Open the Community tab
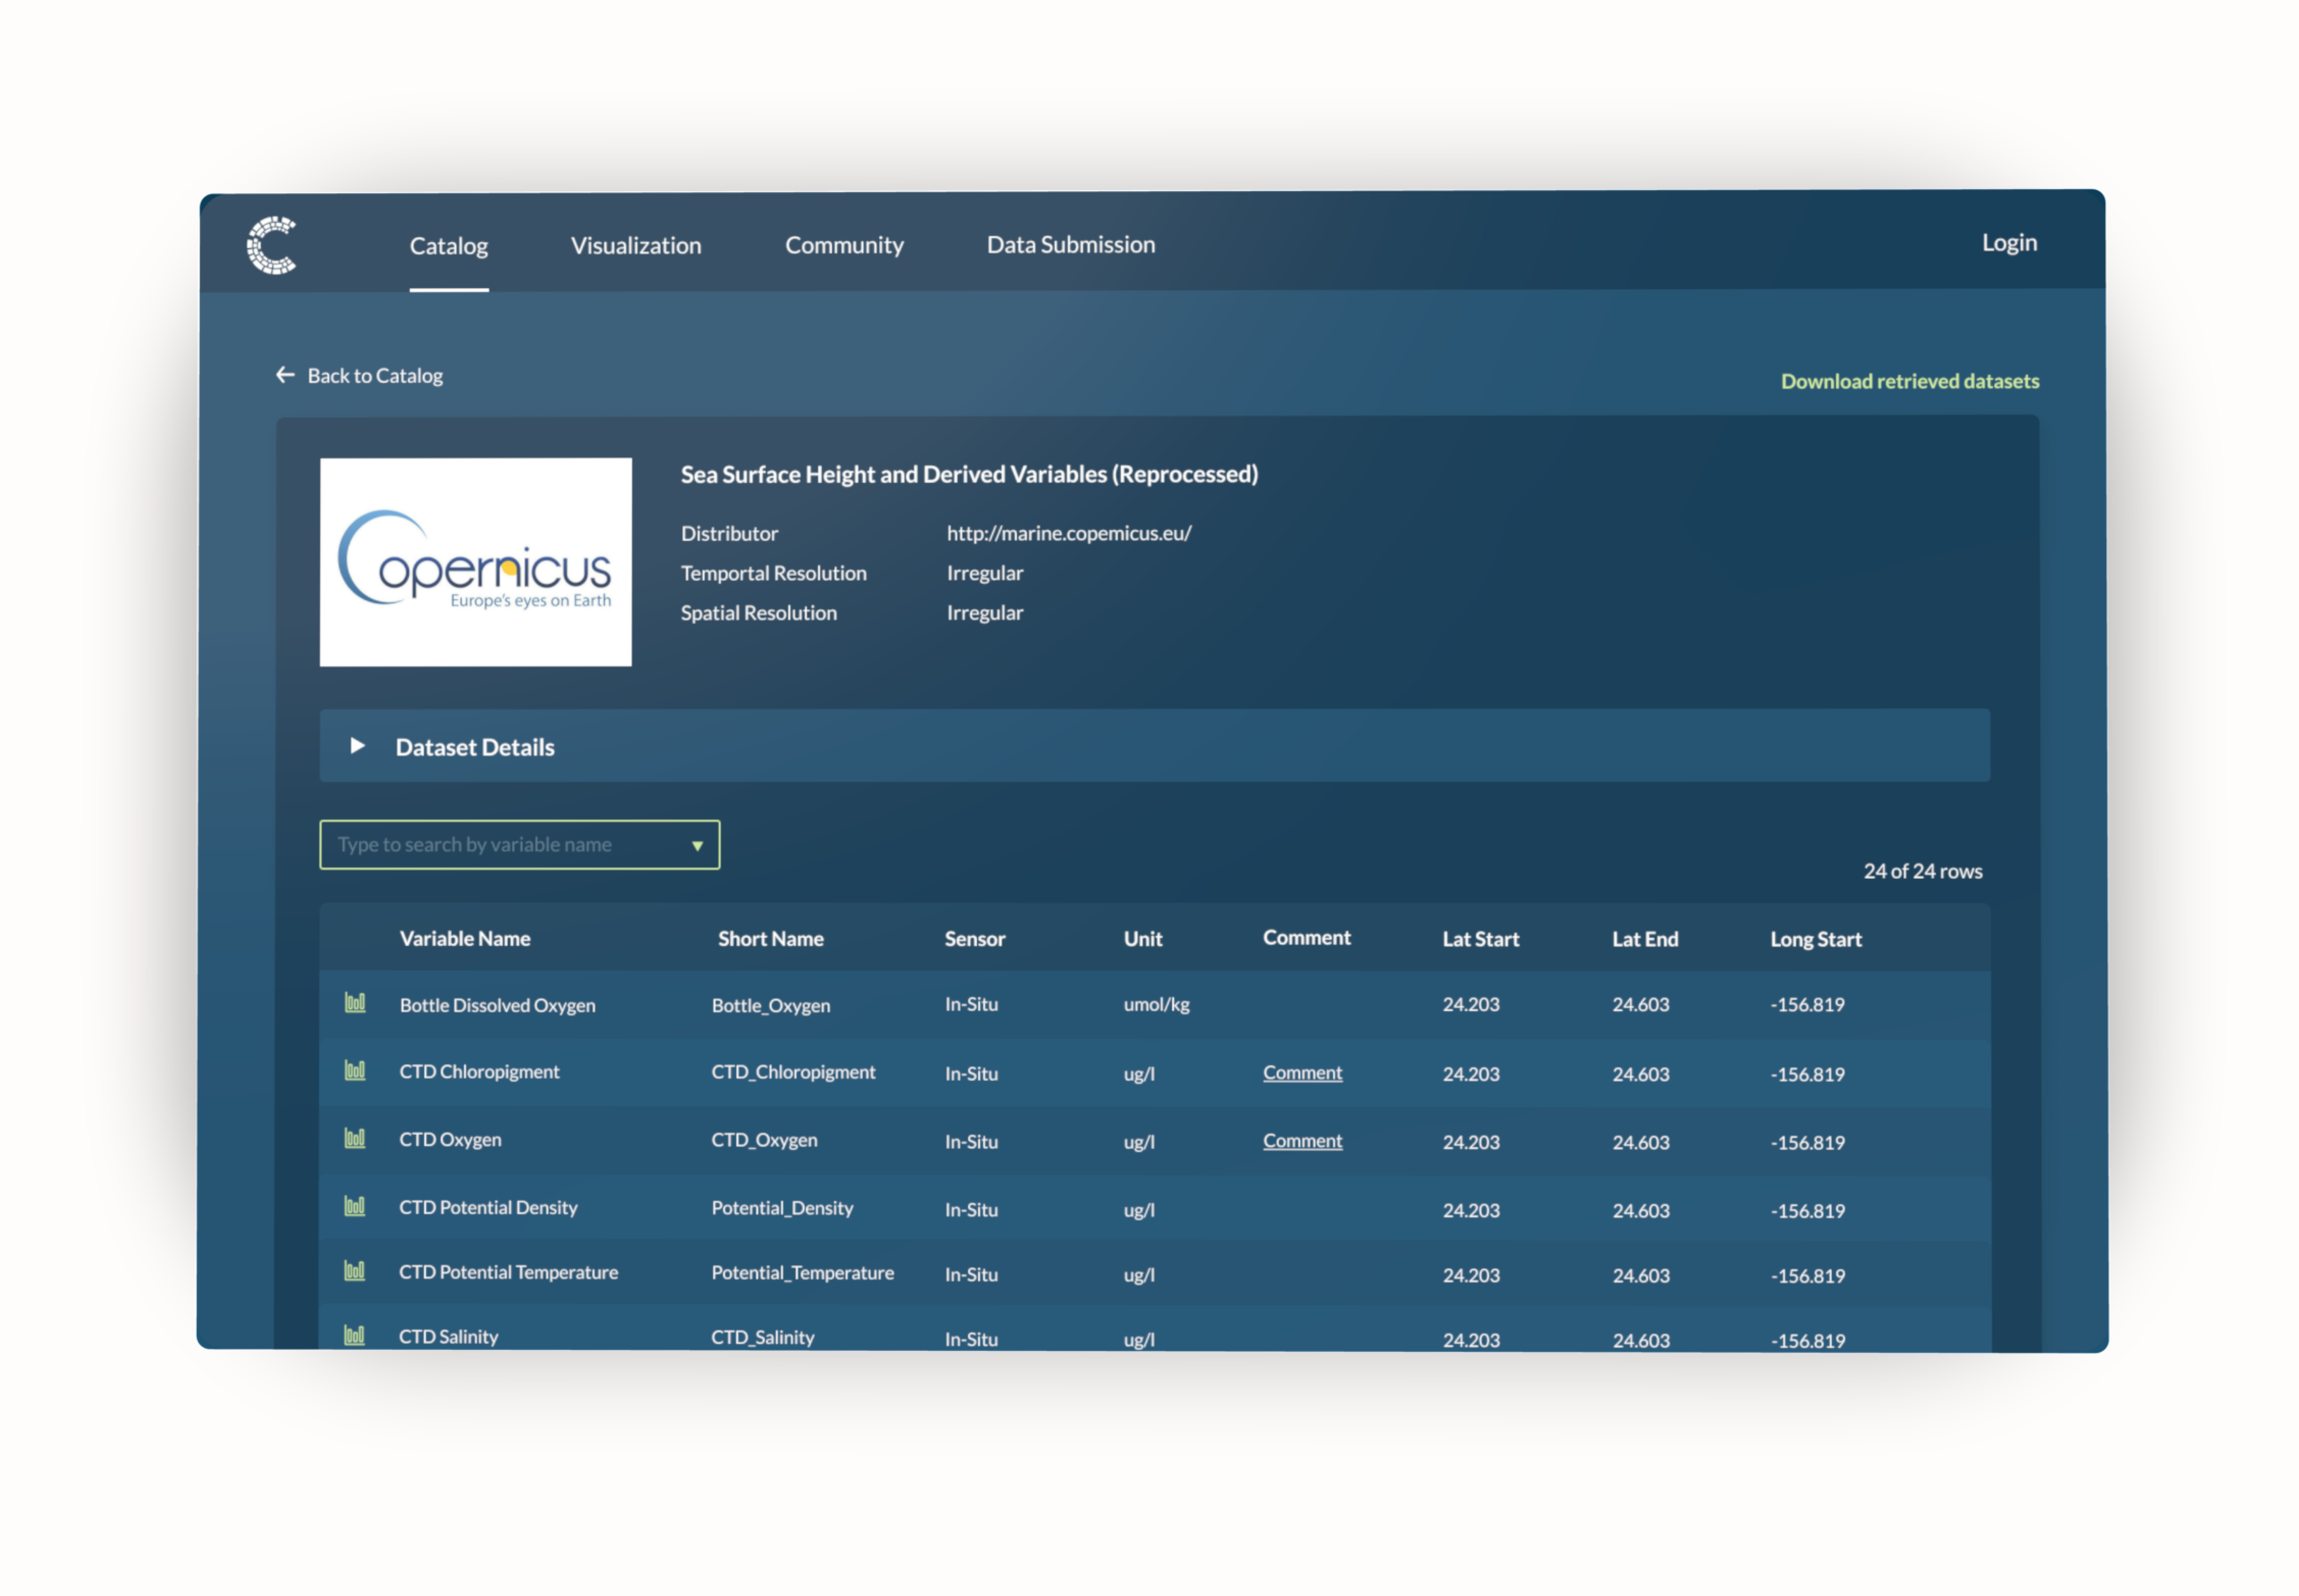The width and height of the screenshot is (2299, 1596). tap(844, 245)
